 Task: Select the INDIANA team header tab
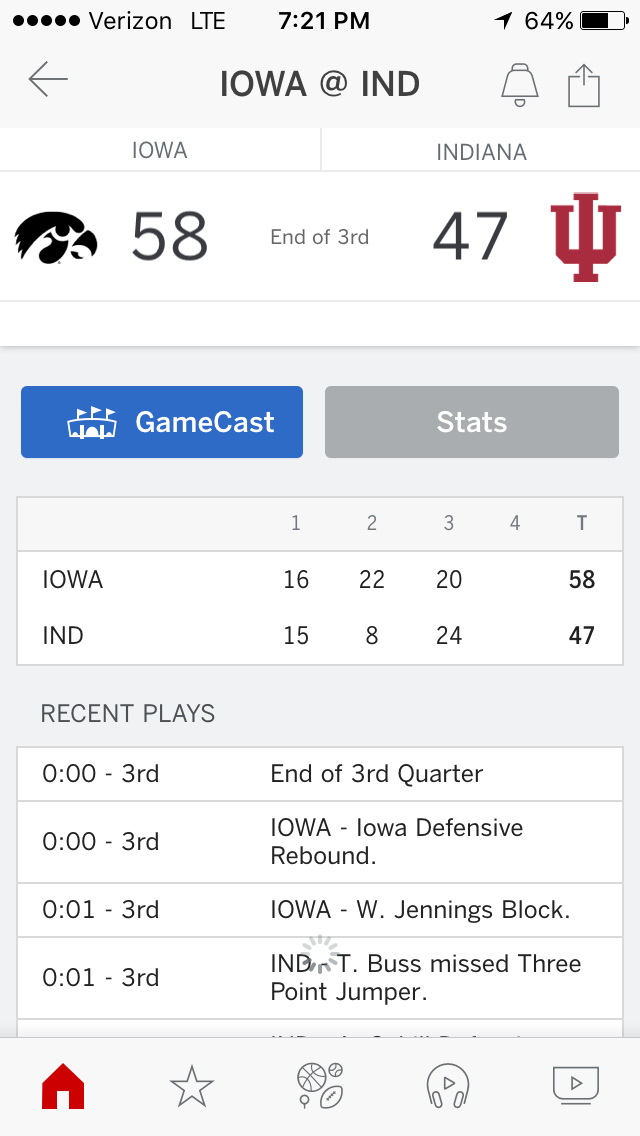coord(481,152)
